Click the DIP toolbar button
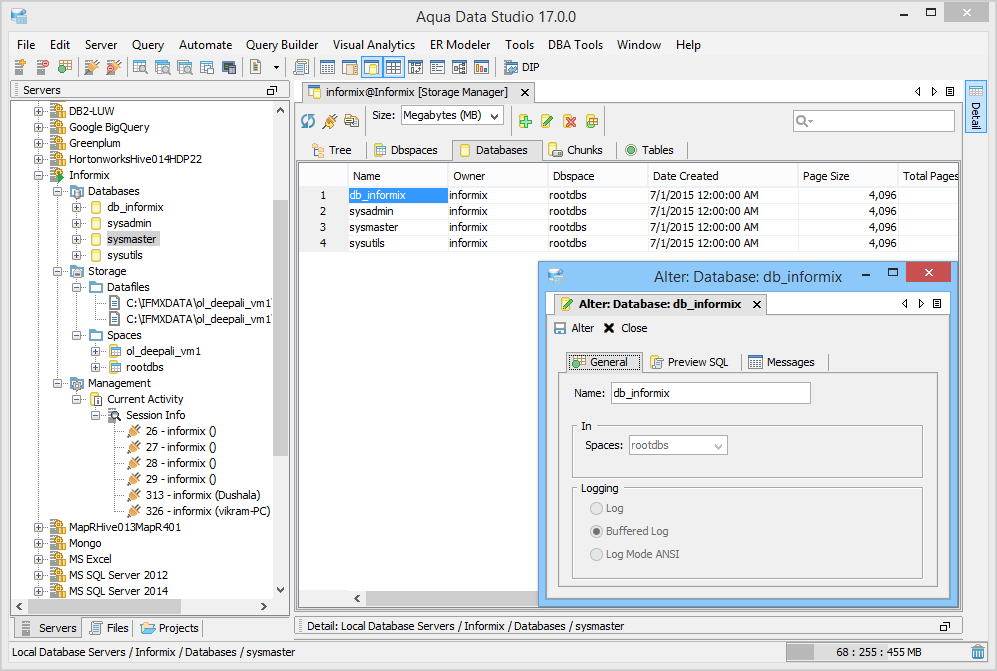 click(521, 67)
